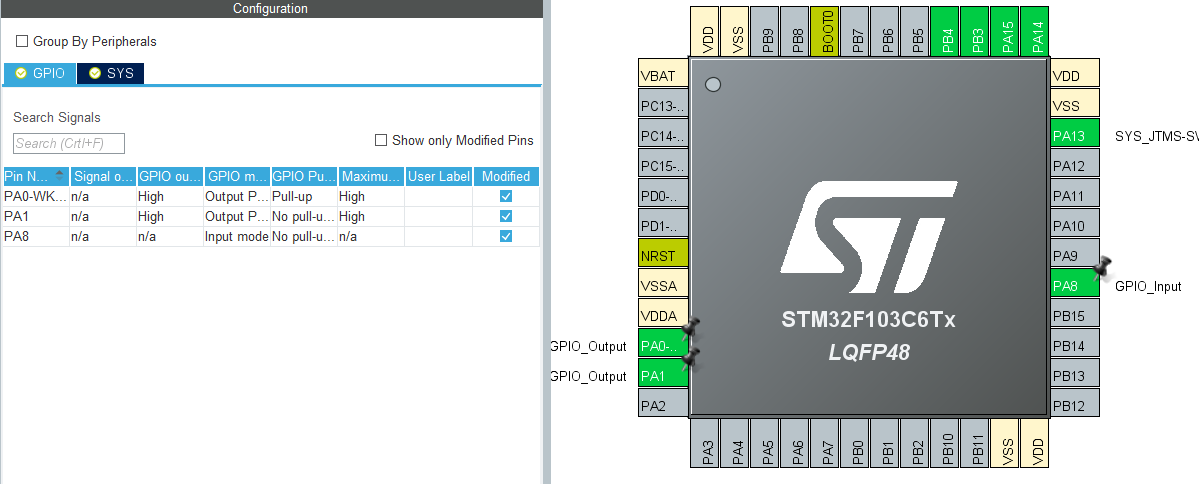Click the Pull-up cell in the PA0-WK row
This screenshot has width=1199, height=484.
point(304,196)
